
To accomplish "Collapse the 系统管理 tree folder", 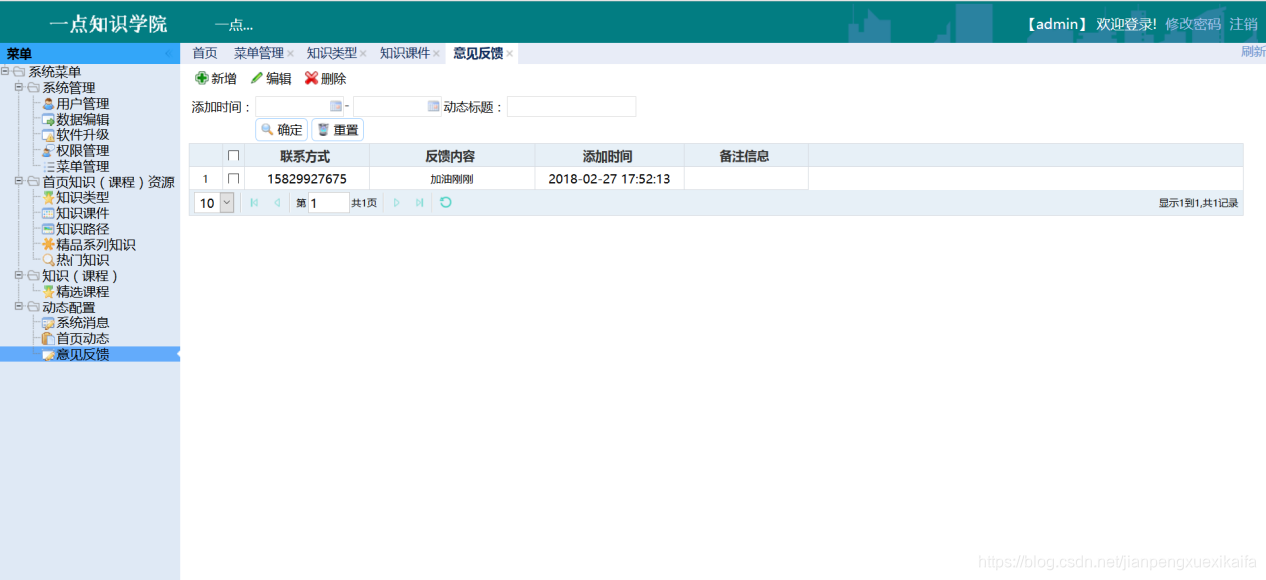I will [x=19, y=87].
